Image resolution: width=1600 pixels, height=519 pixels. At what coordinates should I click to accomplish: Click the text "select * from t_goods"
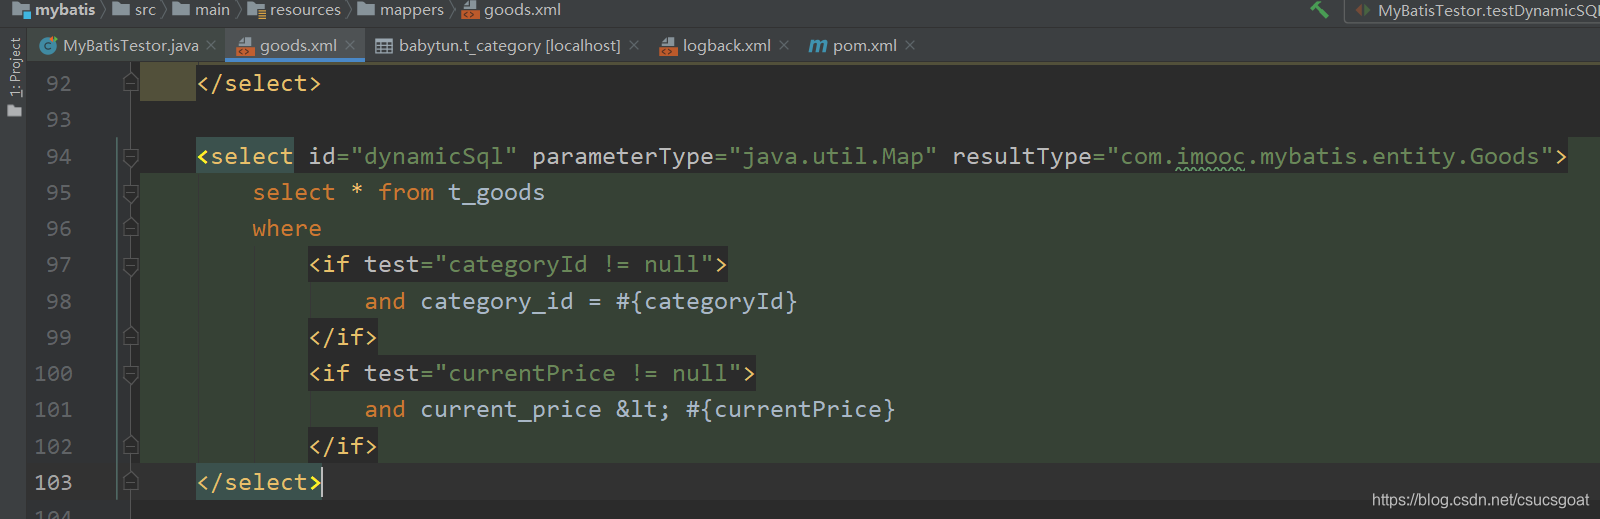point(398,192)
